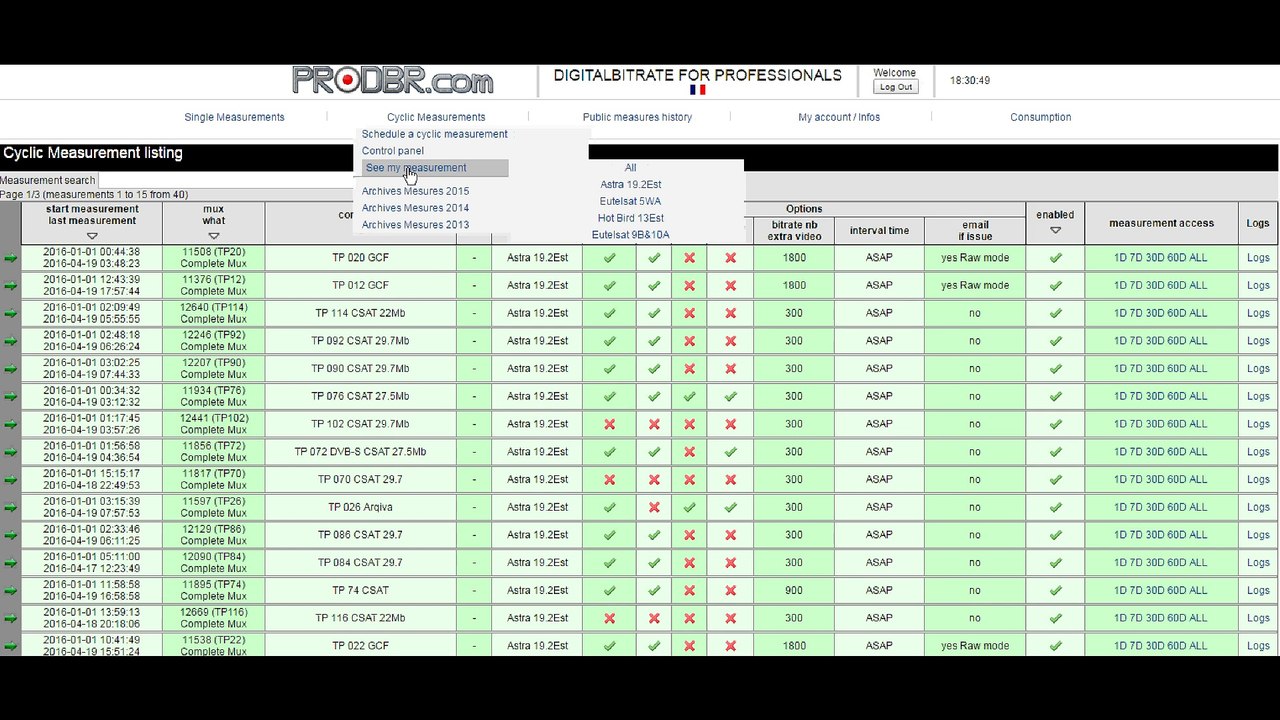Click the green arrow for TP 072 DVB-S CSAT
This screenshot has height=720, width=1280.
pyautogui.click(x=10, y=452)
